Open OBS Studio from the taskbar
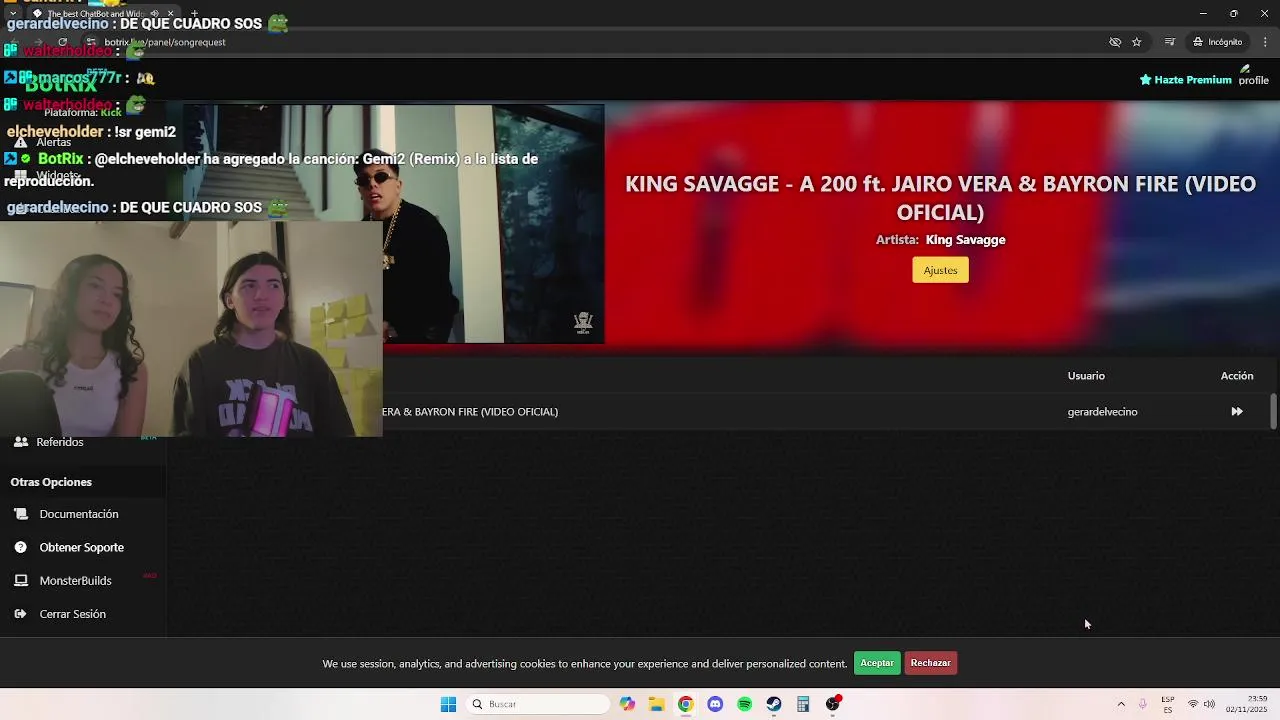This screenshot has width=1280, height=720. pos(833,704)
